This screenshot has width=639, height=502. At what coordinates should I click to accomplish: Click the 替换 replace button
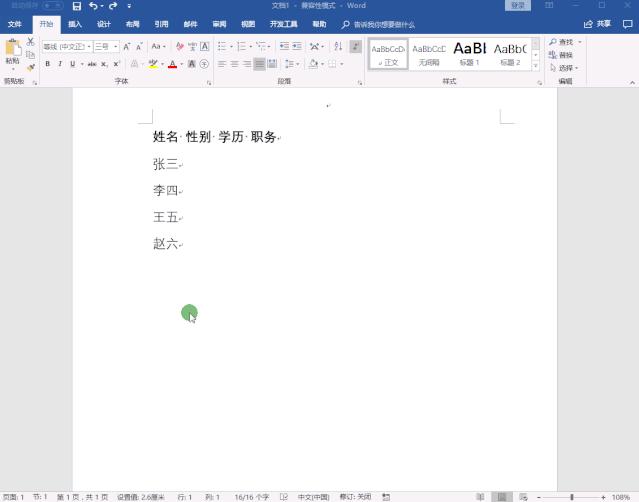pos(561,55)
